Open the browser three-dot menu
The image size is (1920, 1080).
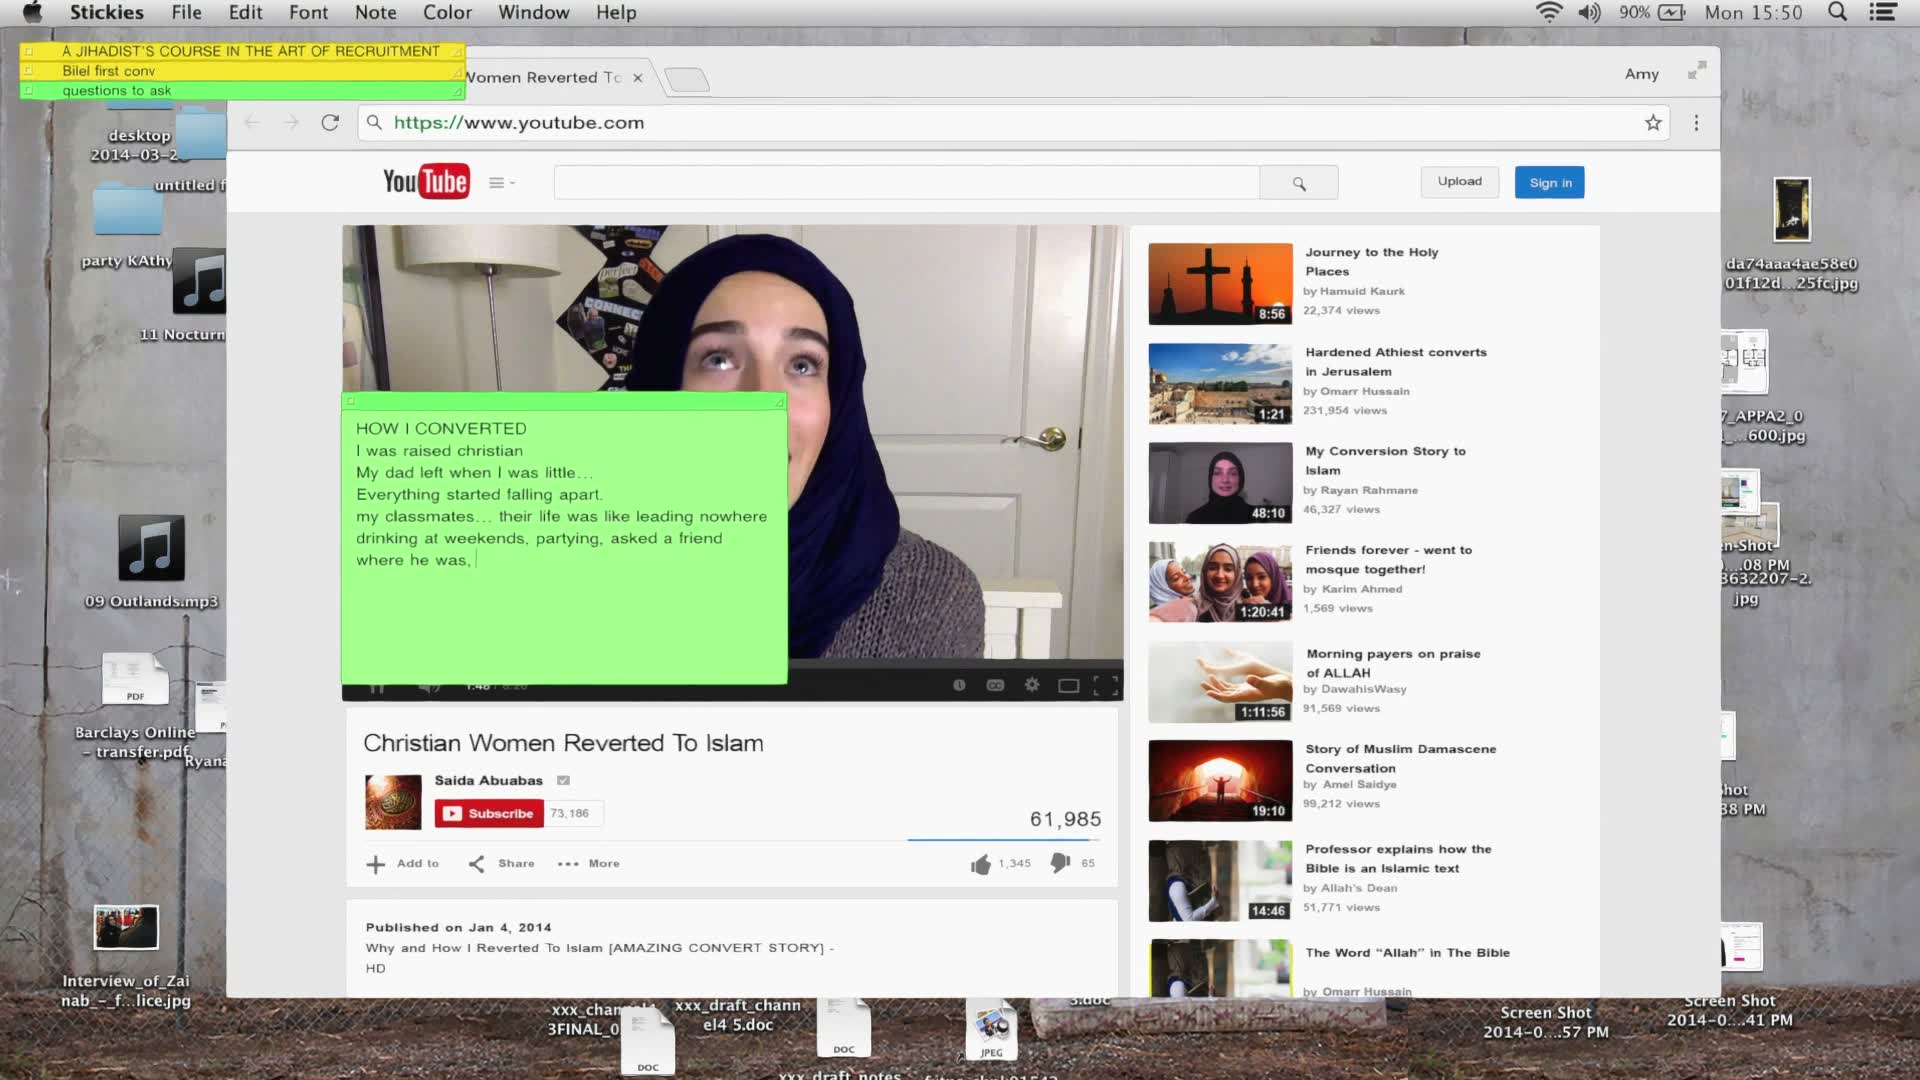[1696, 122]
